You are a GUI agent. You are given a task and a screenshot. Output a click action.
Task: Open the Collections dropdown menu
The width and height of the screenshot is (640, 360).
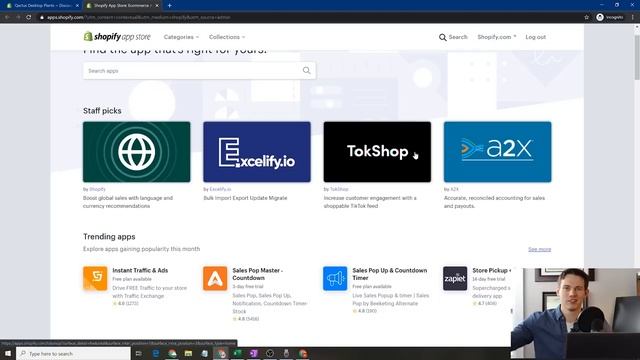pyautogui.click(x=227, y=37)
